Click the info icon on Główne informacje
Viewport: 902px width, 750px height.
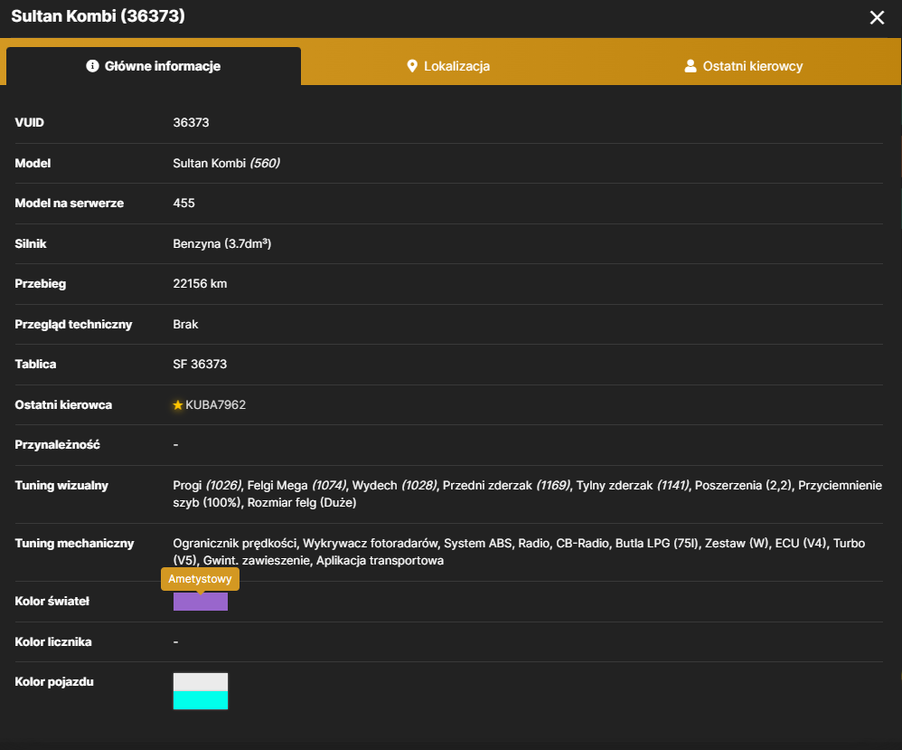(x=92, y=66)
